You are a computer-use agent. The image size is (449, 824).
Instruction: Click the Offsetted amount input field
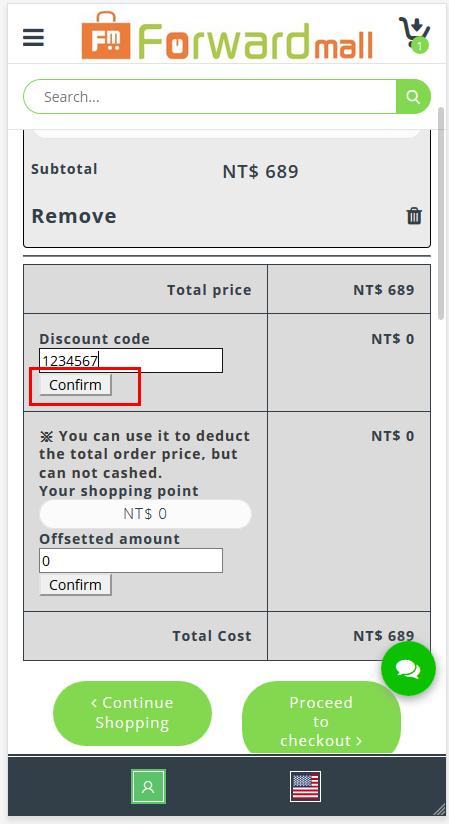131,561
